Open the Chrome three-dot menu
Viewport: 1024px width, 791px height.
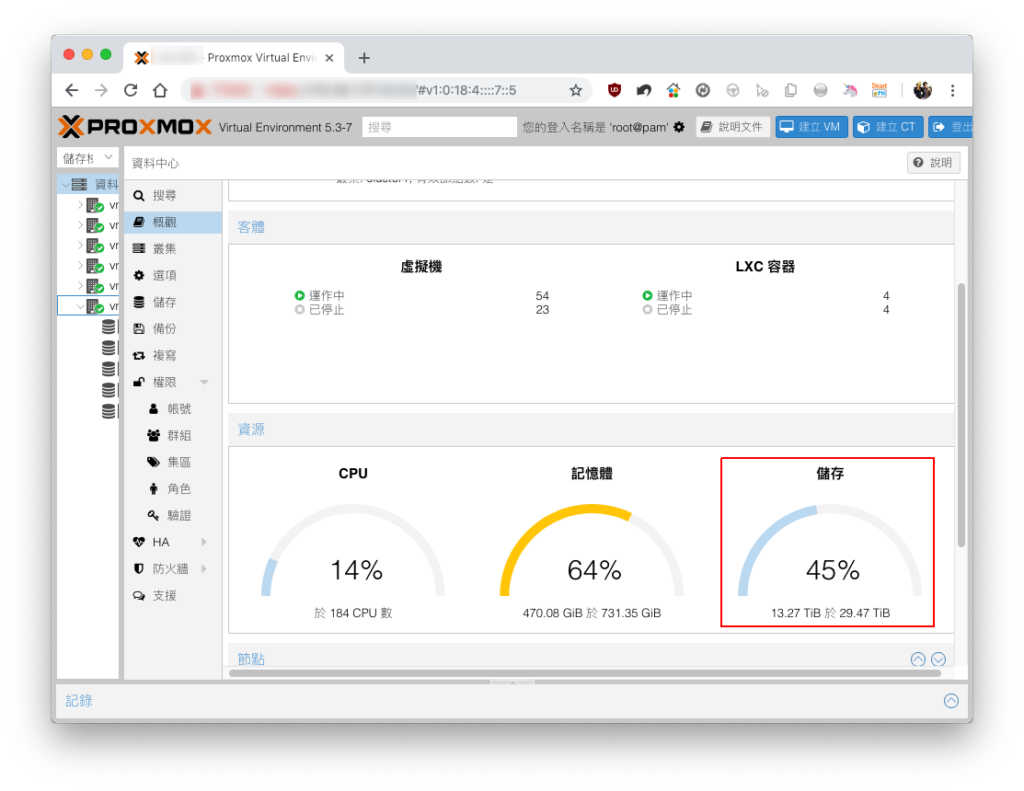click(952, 90)
